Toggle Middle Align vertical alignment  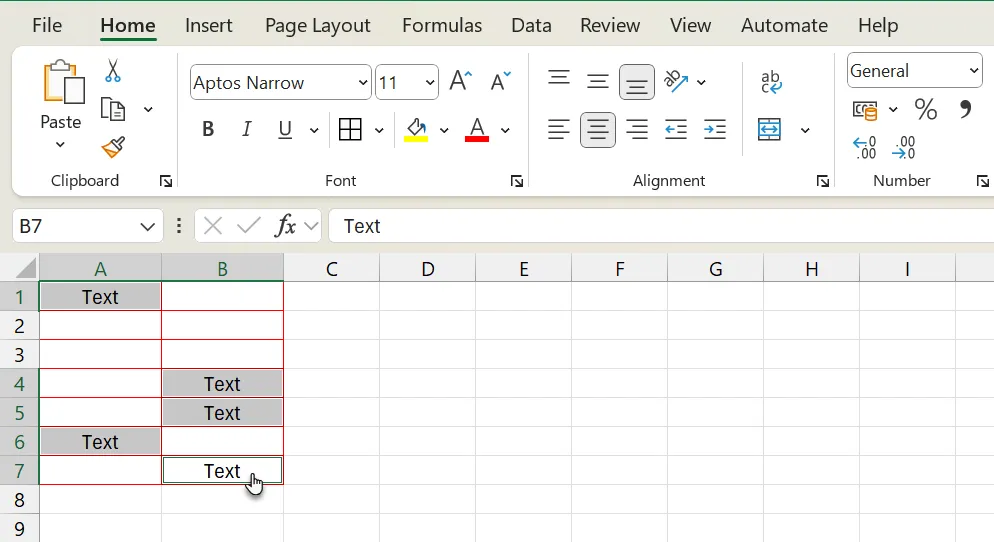[x=597, y=82]
